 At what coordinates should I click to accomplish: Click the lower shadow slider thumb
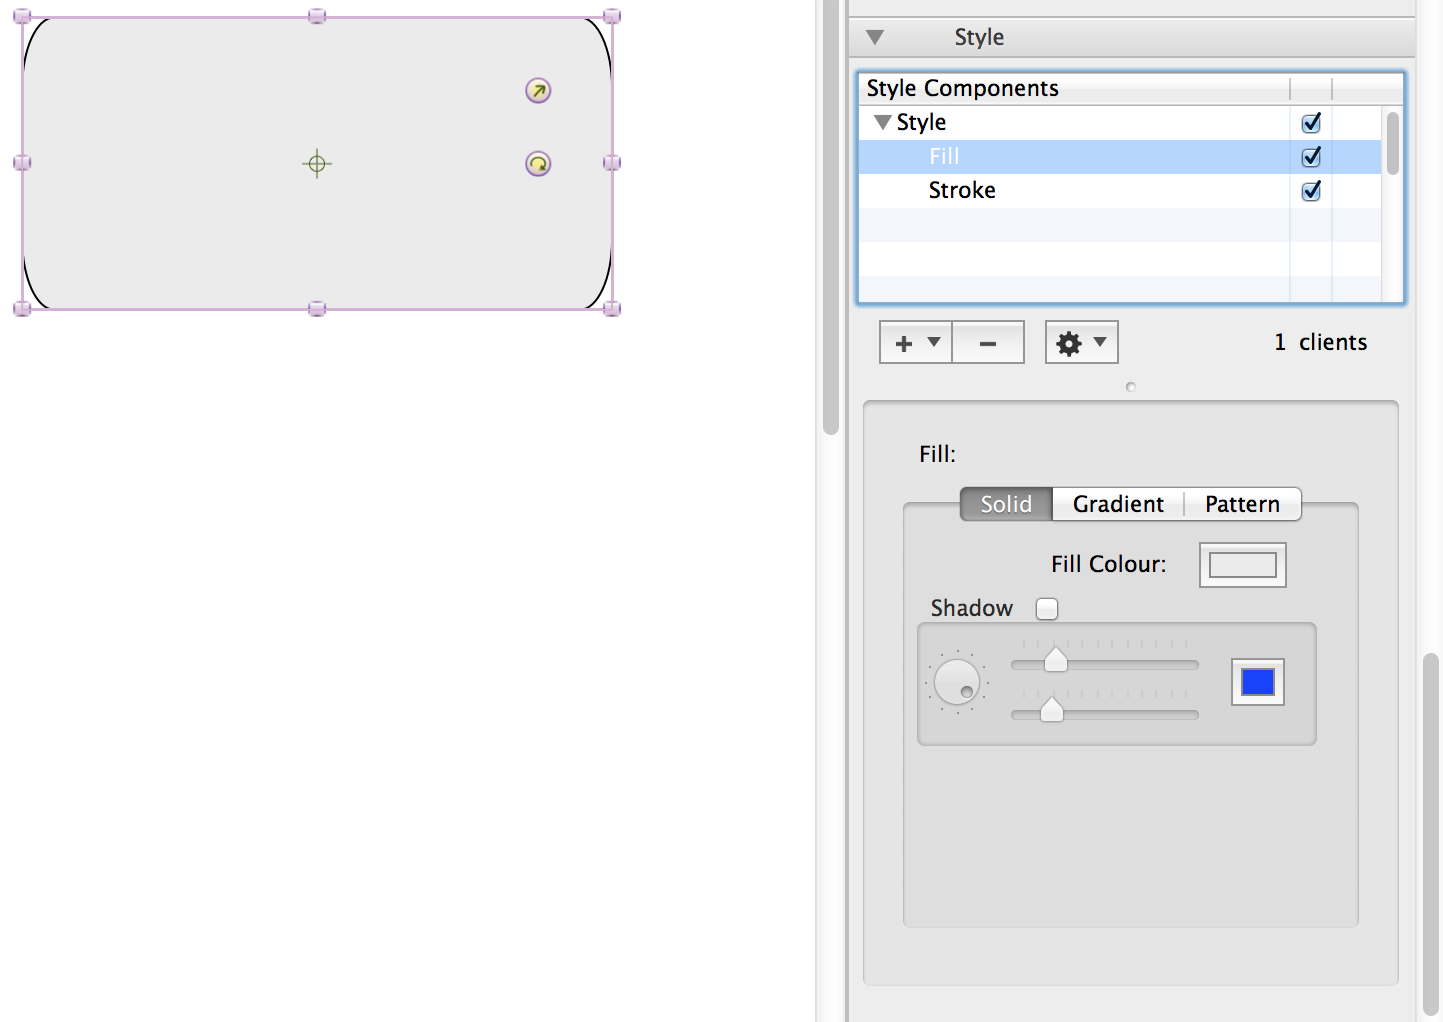point(1052,710)
